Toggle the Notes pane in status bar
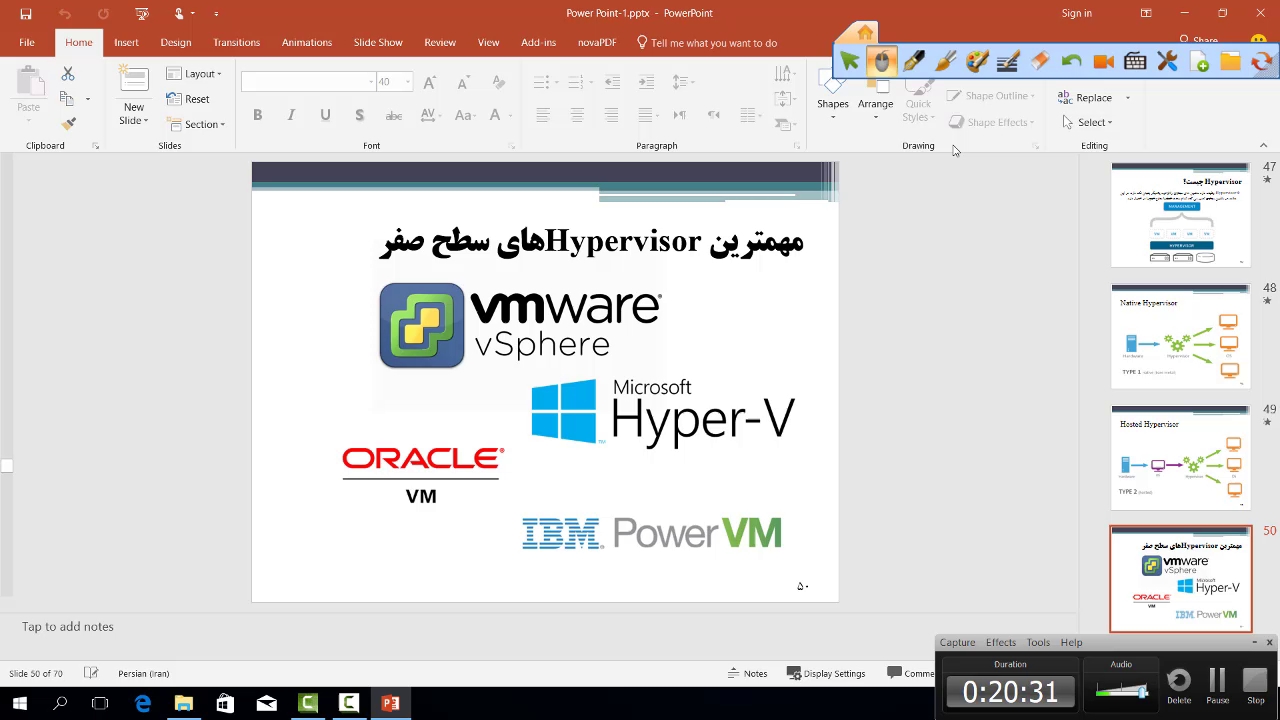The image size is (1280, 720). (747, 673)
